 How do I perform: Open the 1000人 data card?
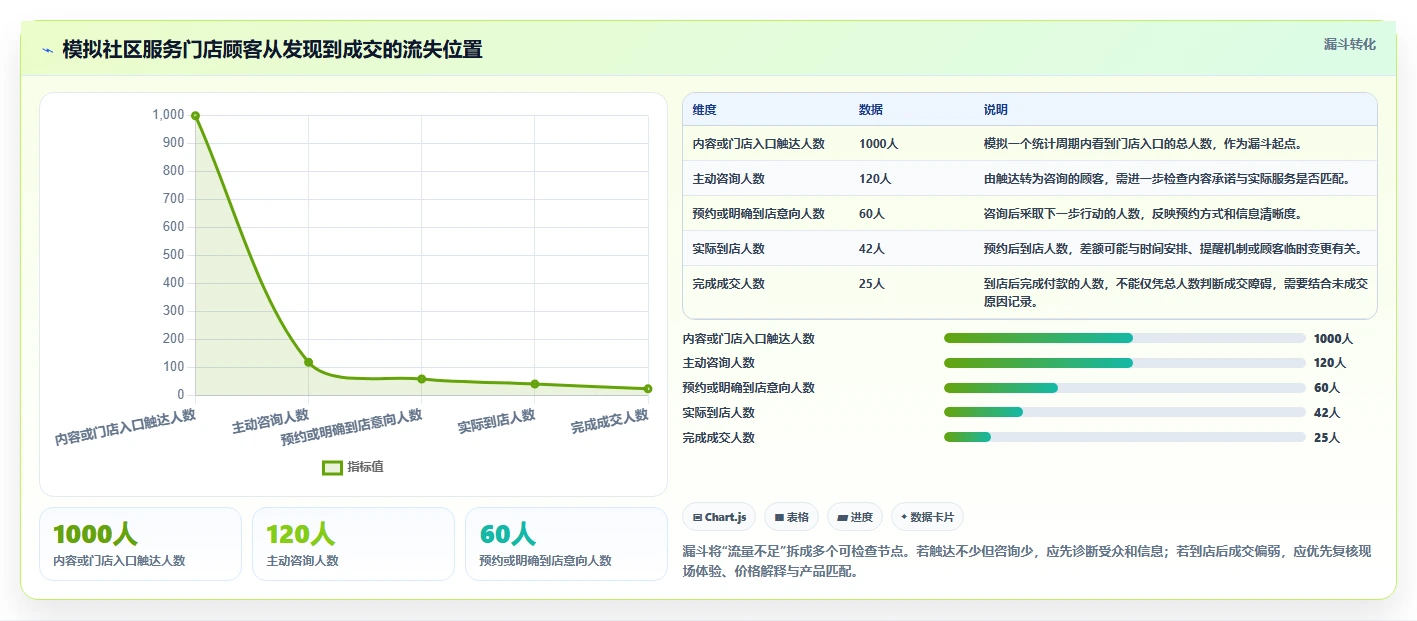[140, 544]
